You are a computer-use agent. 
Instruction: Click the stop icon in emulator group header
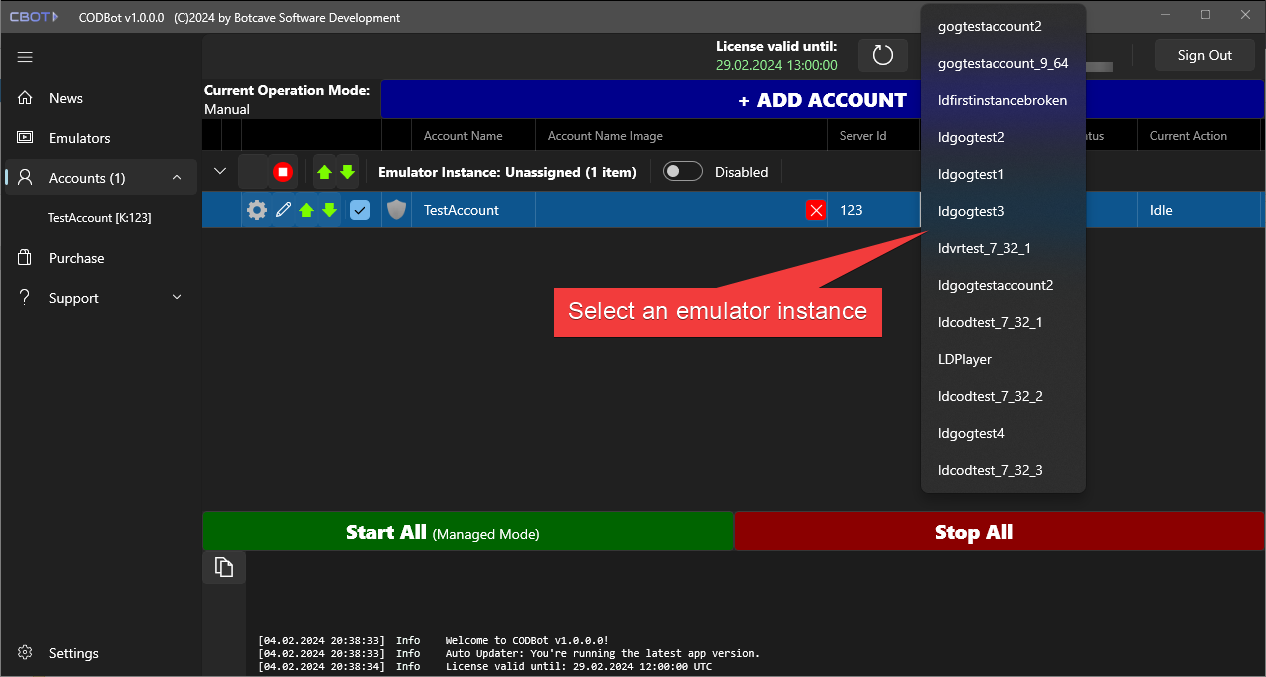tap(283, 172)
